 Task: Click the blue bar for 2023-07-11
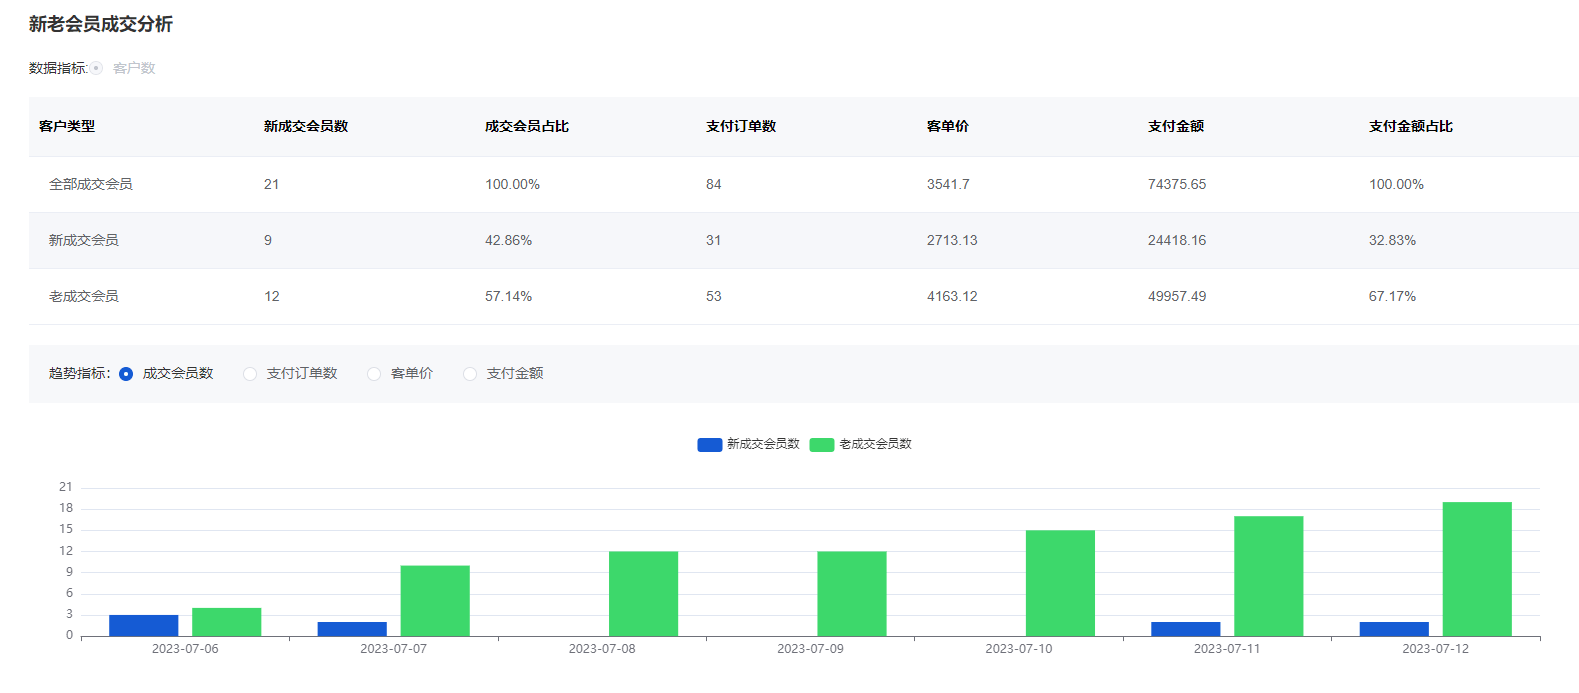(1186, 629)
